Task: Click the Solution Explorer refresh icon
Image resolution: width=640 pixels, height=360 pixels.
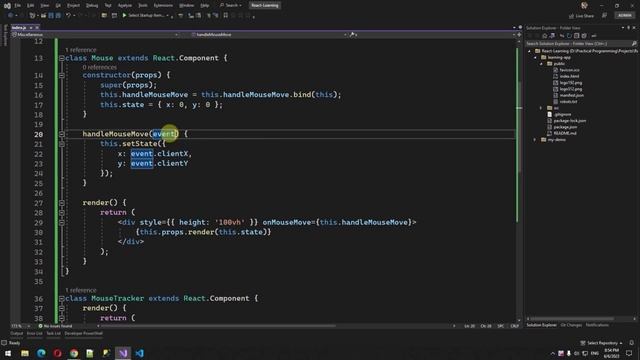Action: [x=569, y=36]
